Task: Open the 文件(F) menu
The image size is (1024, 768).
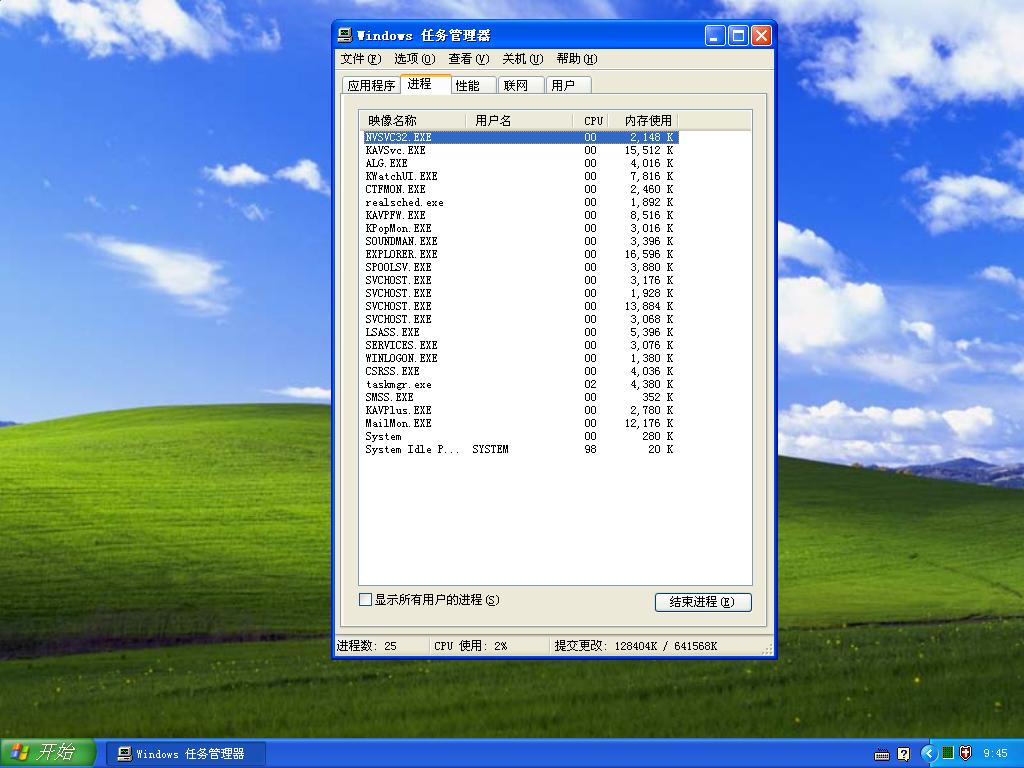Action: pos(360,59)
